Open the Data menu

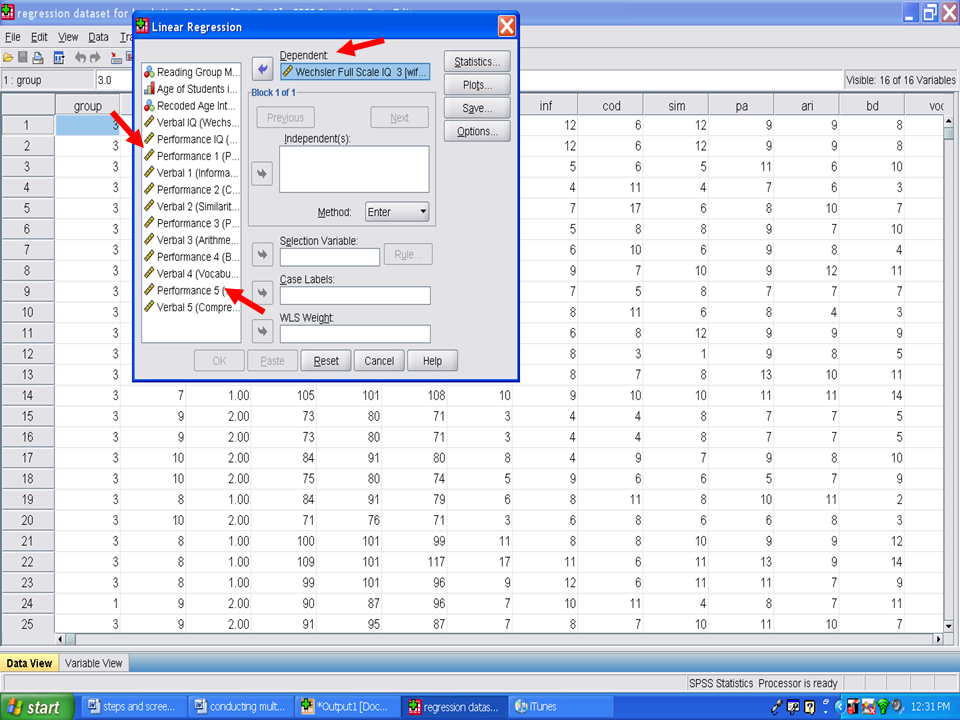(x=98, y=37)
